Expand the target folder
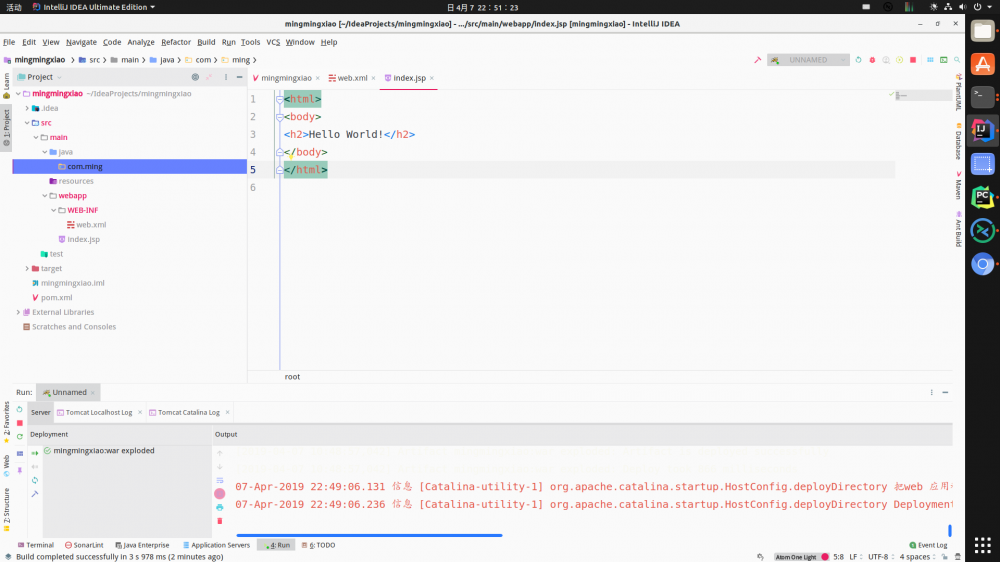 coord(27,269)
